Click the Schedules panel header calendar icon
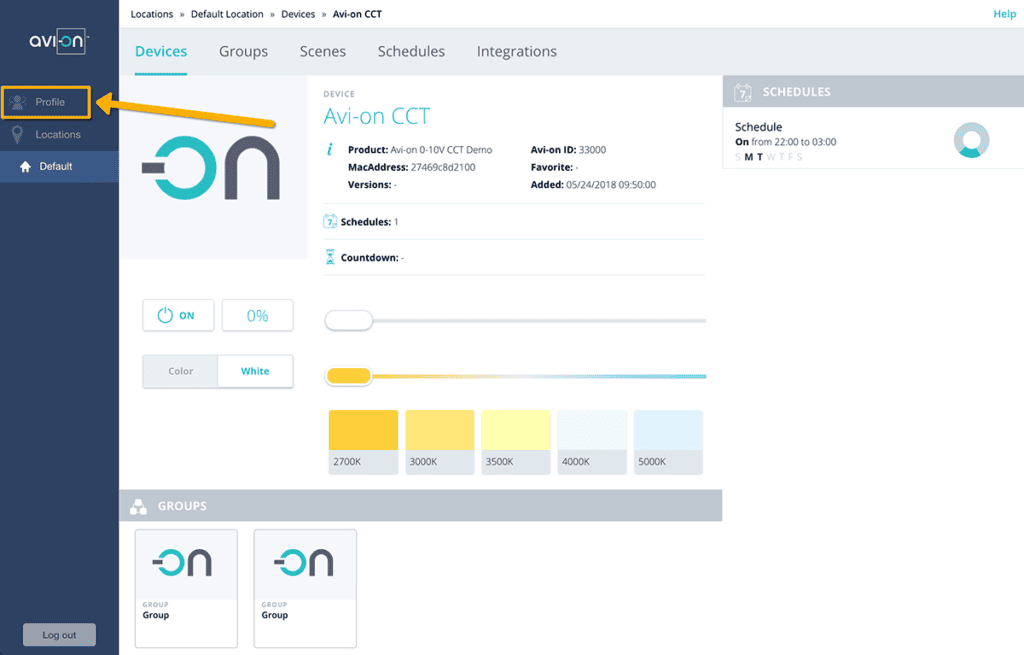 [742, 92]
